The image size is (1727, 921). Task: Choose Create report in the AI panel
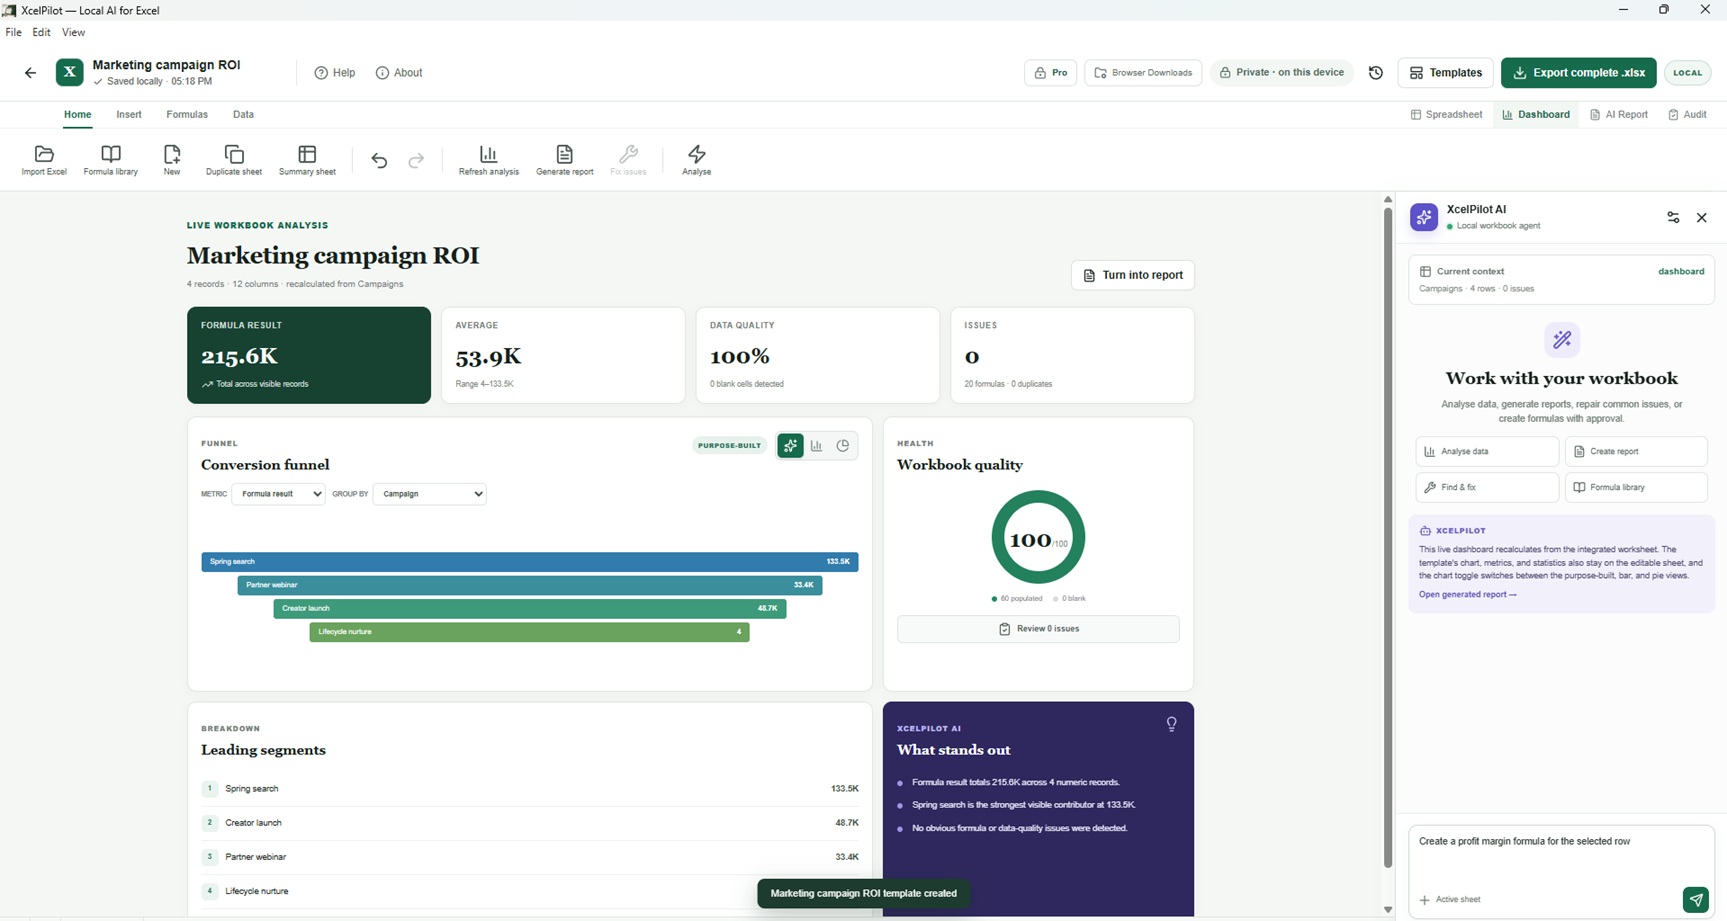[1636, 452]
